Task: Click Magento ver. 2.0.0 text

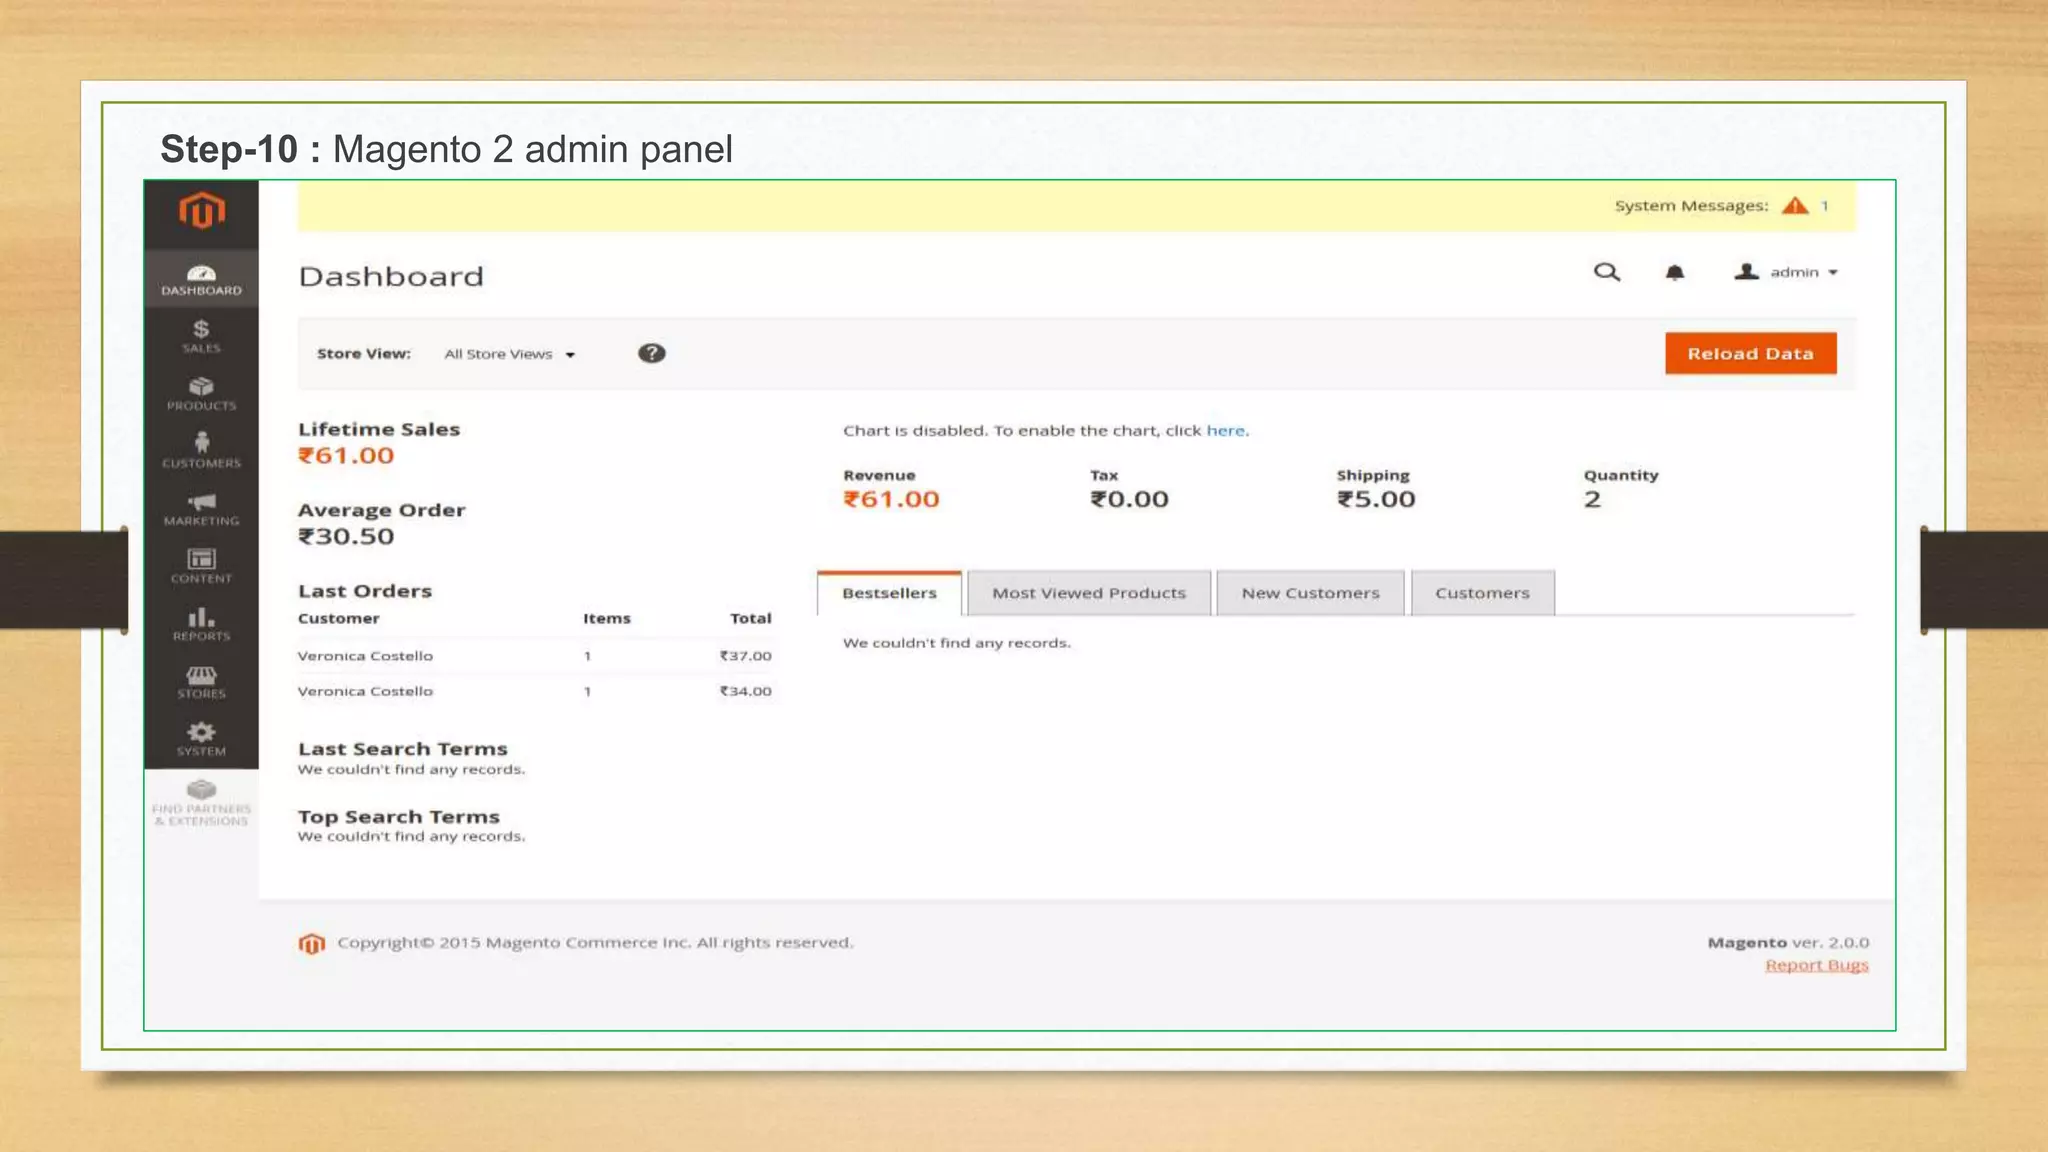Action: [x=1788, y=942]
